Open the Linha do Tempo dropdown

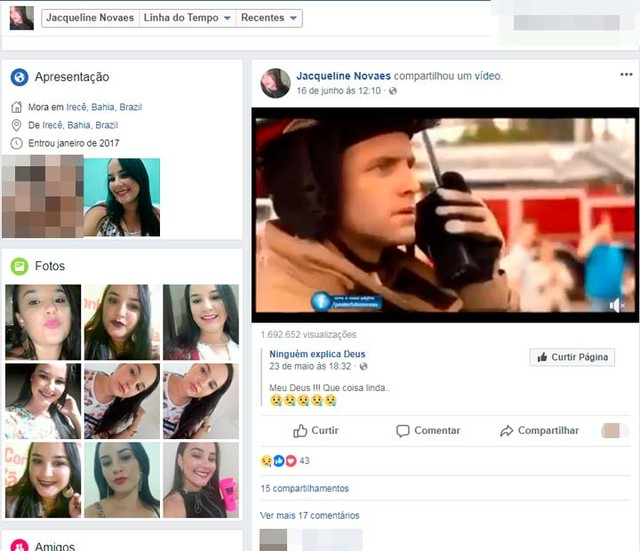(187, 18)
